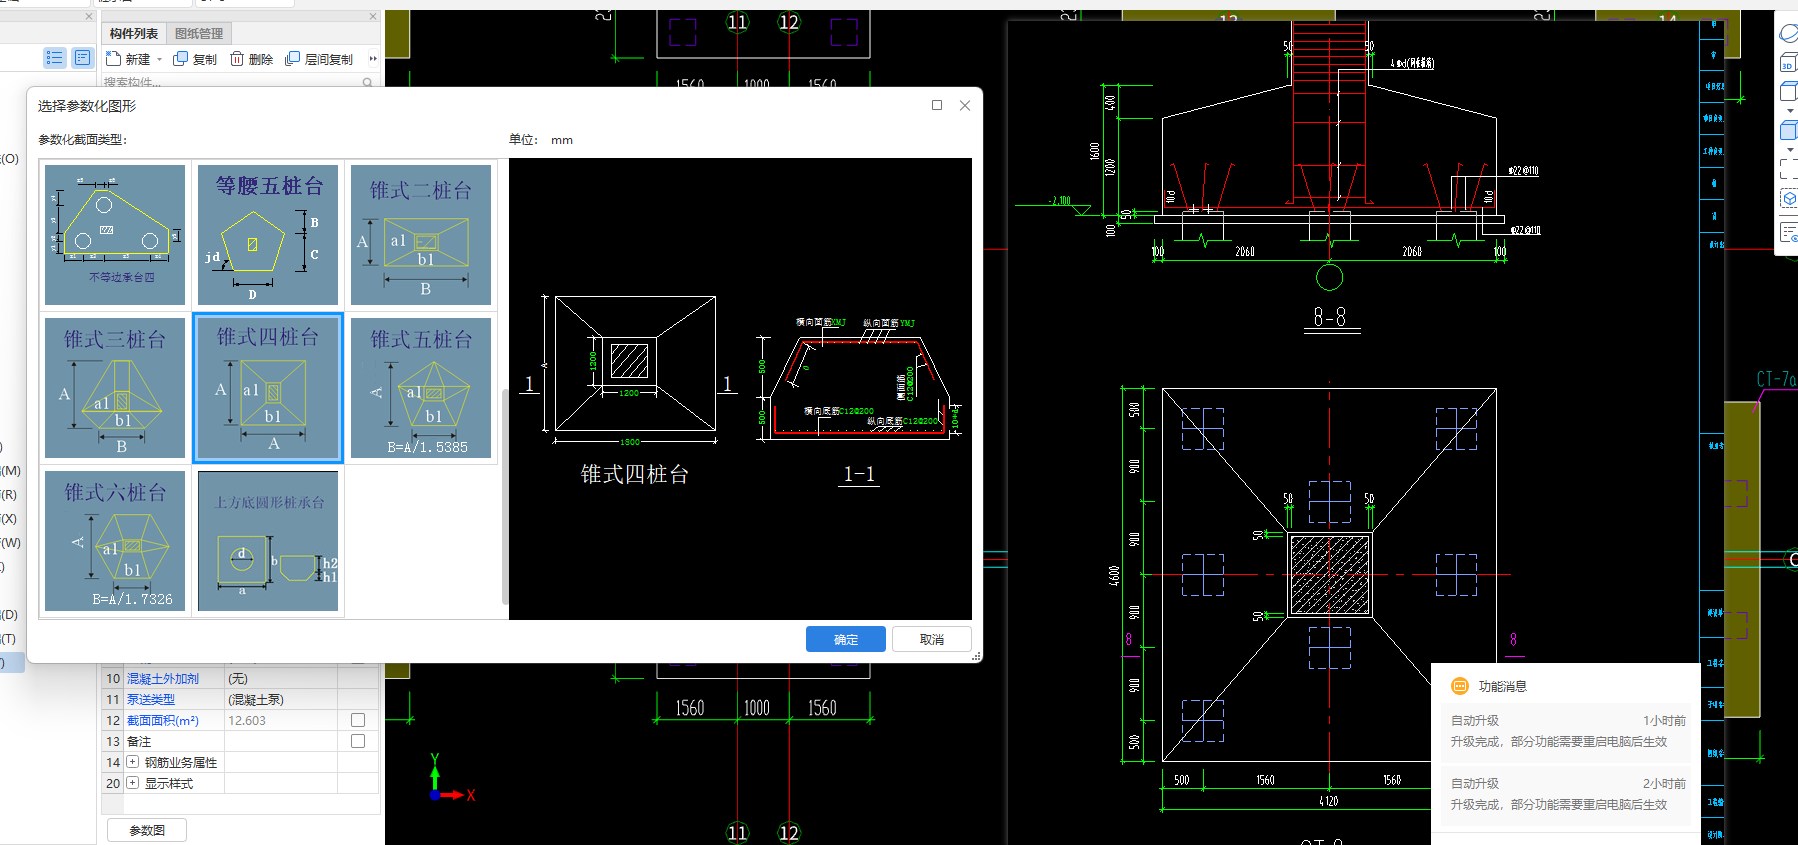Select the 锥式六桩台 shape thumbnail
The image size is (1798, 845).
(x=115, y=541)
